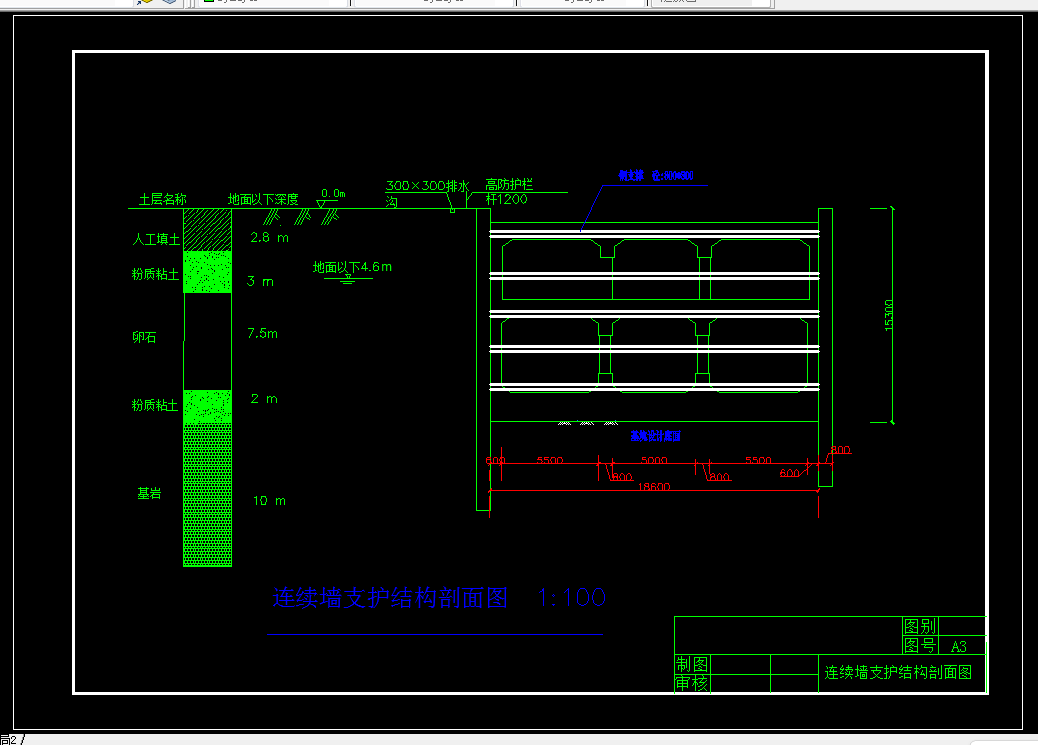Select the A3 sheet size text
The height and width of the screenshot is (745, 1038).
[x=959, y=646]
